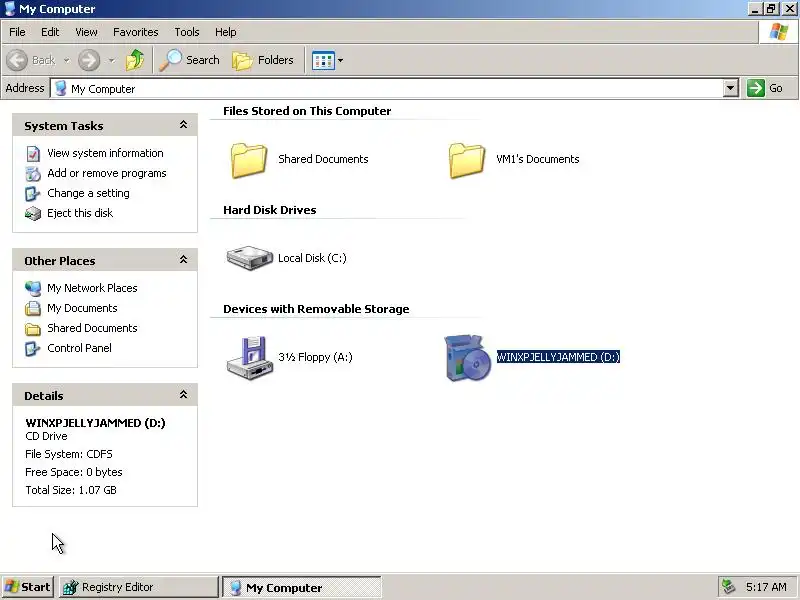Go up one folder level

point(135,60)
